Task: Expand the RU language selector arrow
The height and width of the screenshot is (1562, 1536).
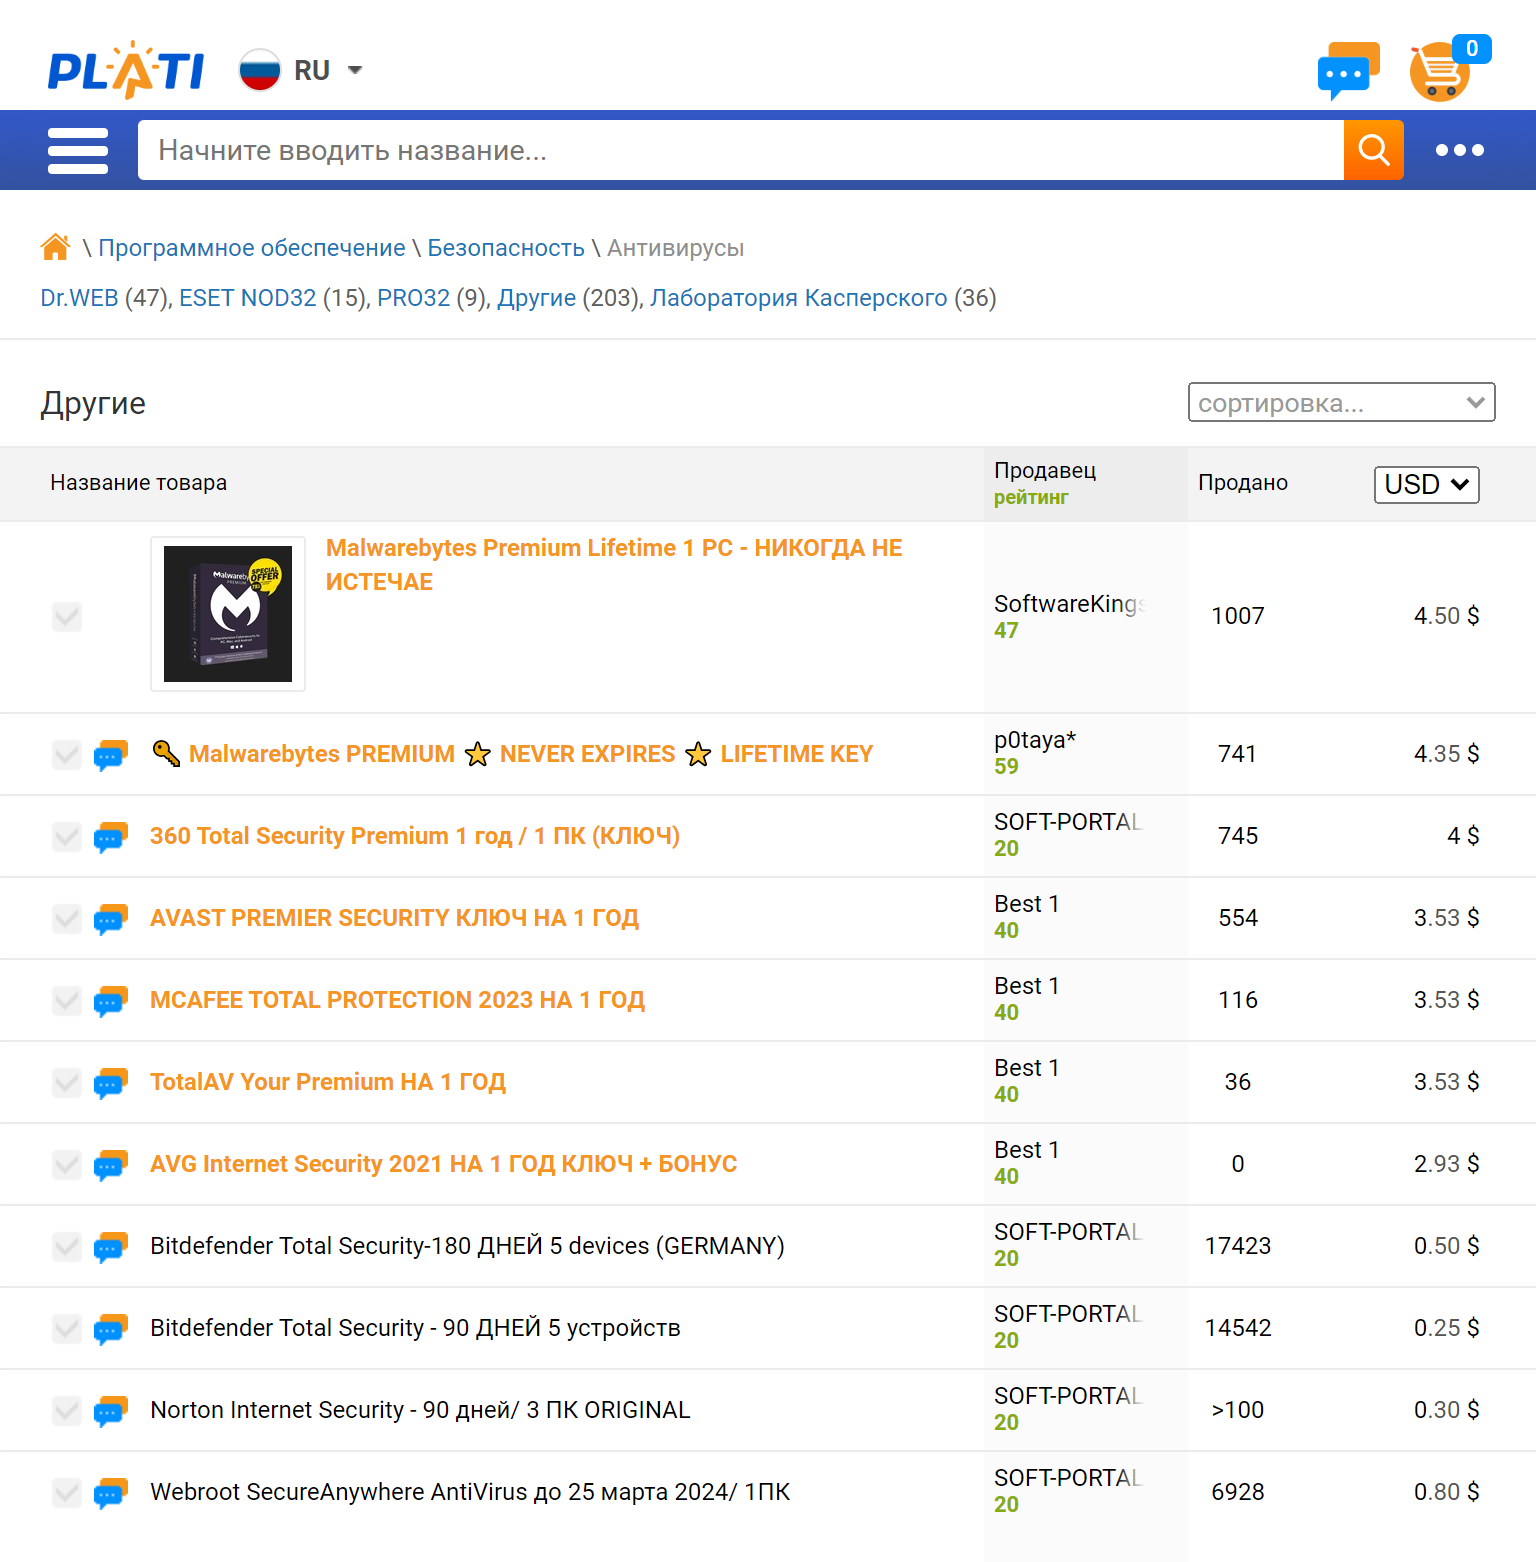Action: click(355, 70)
